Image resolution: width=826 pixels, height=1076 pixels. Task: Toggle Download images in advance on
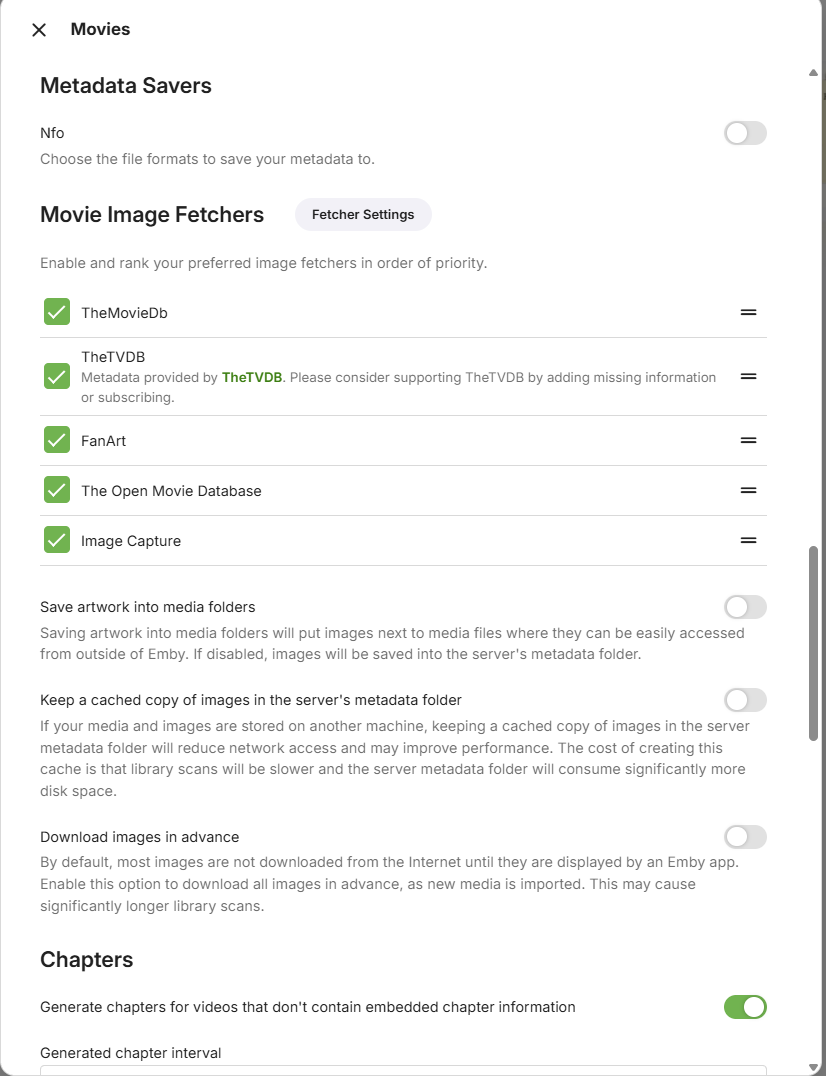pos(745,837)
